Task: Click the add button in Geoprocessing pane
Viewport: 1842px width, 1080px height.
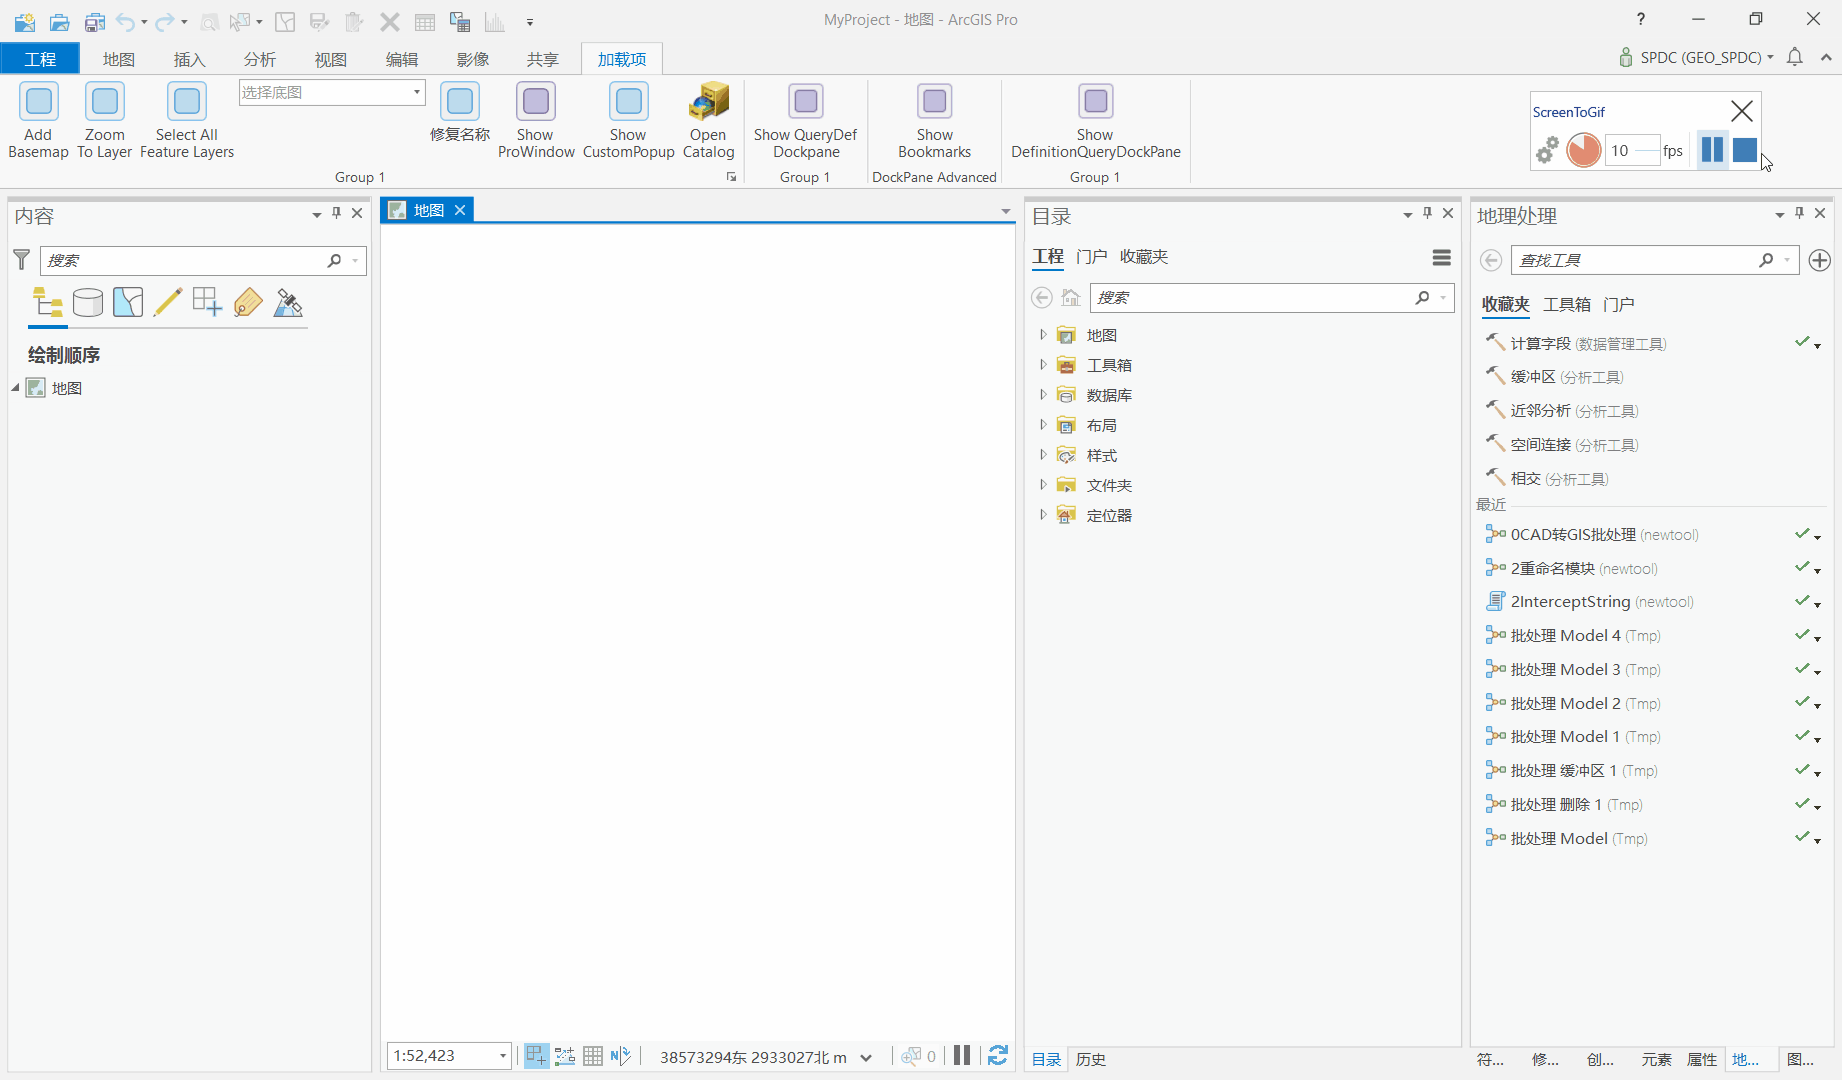Action: [x=1820, y=260]
